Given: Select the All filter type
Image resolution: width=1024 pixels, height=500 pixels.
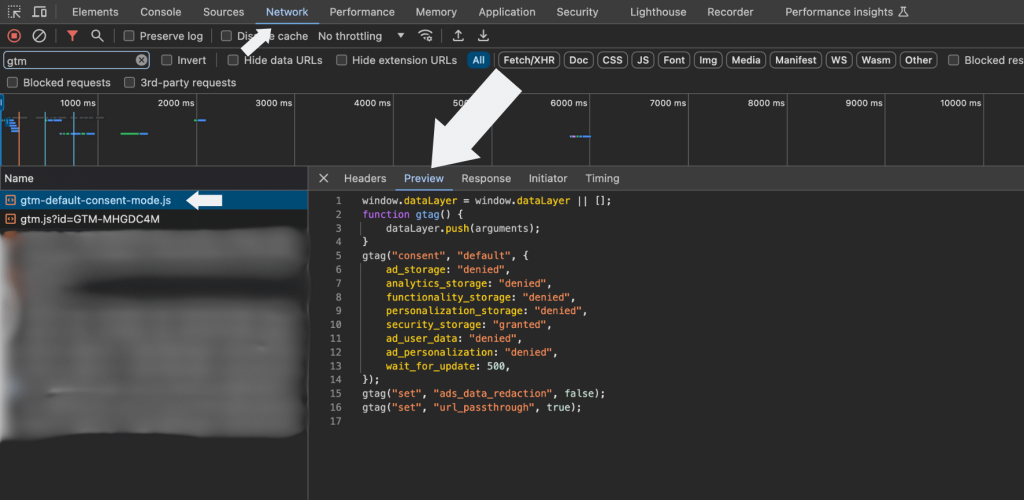Looking at the screenshot, I should (479, 60).
